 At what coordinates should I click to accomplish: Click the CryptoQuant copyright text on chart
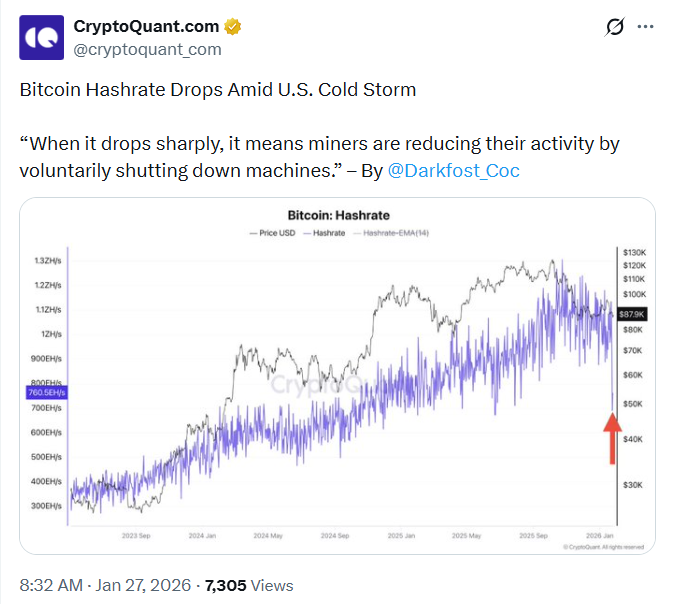602,547
